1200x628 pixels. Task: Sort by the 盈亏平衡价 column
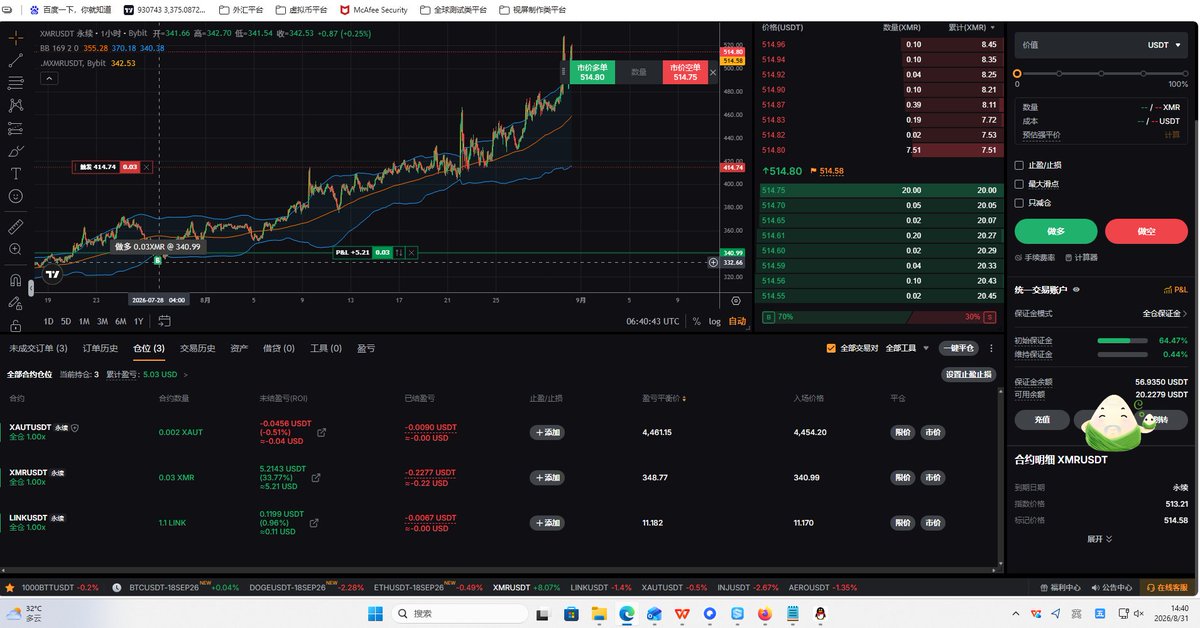tap(665, 398)
